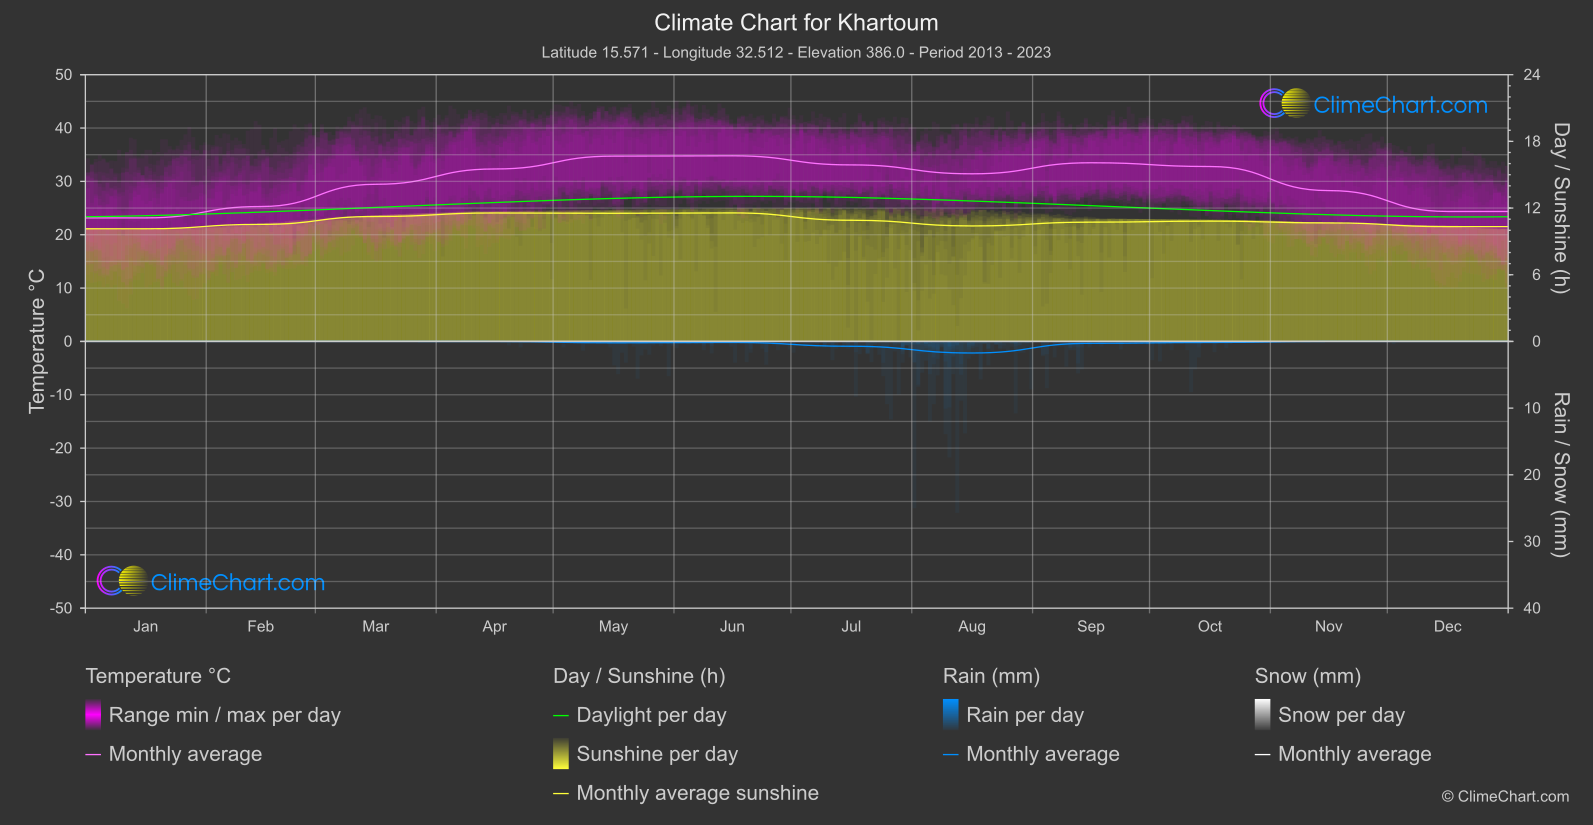Click the white Snow 'Monthly average' line marker
The width and height of the screenshot is (1593, 825).
pos(1263,755)
